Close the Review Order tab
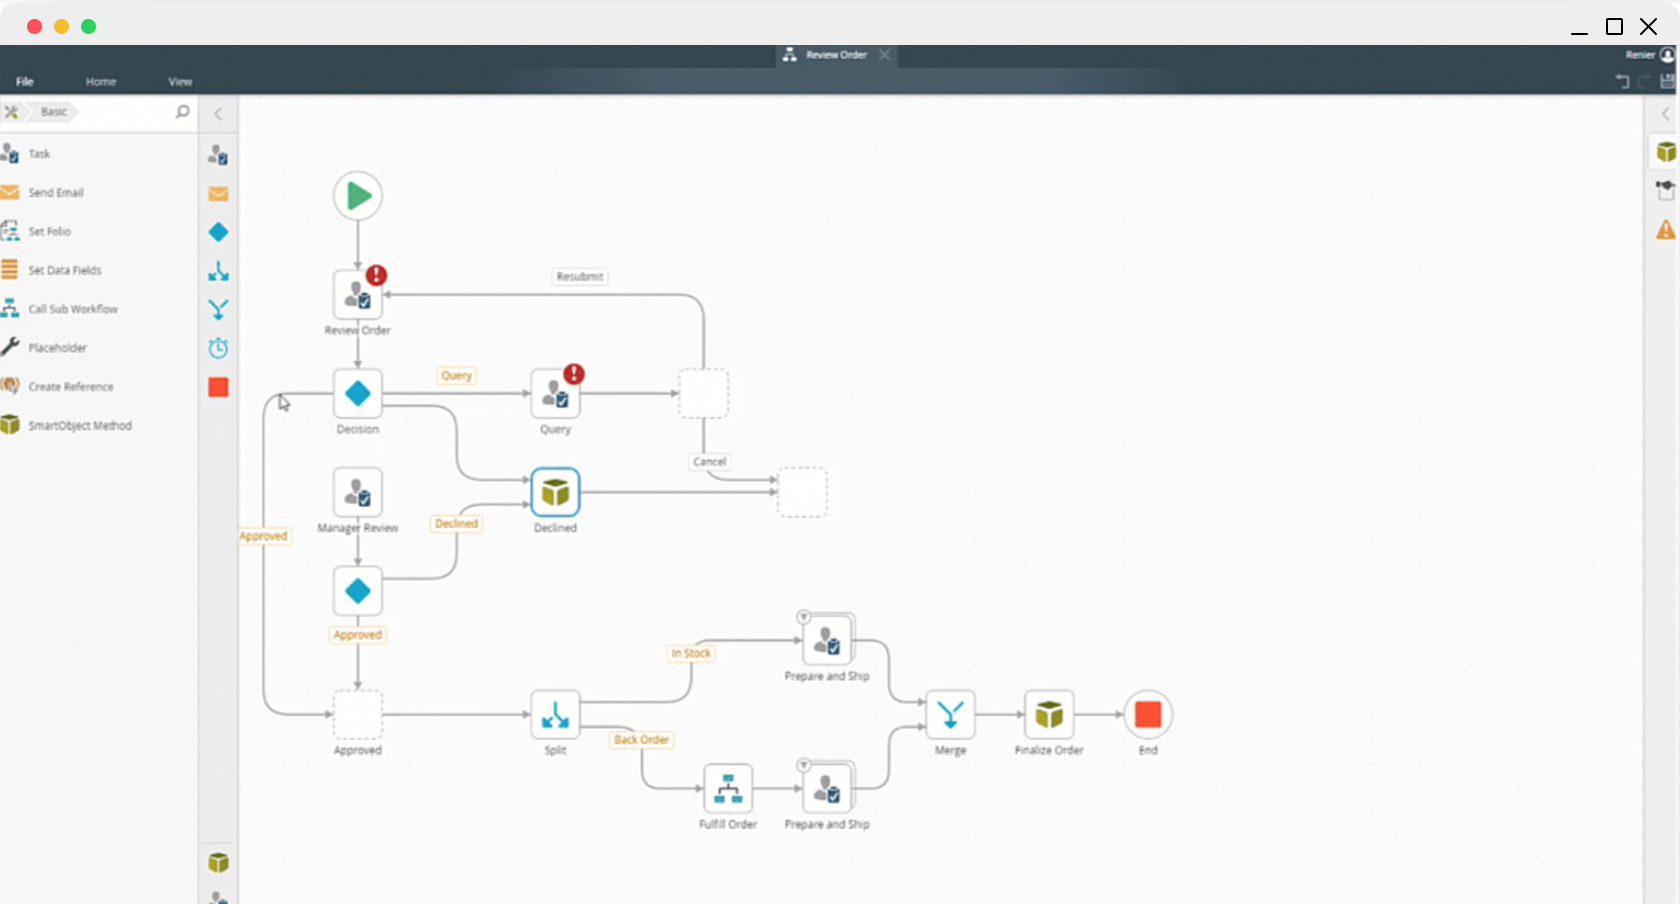Viewport: 1680px width, 904px height. pos(884,55)
